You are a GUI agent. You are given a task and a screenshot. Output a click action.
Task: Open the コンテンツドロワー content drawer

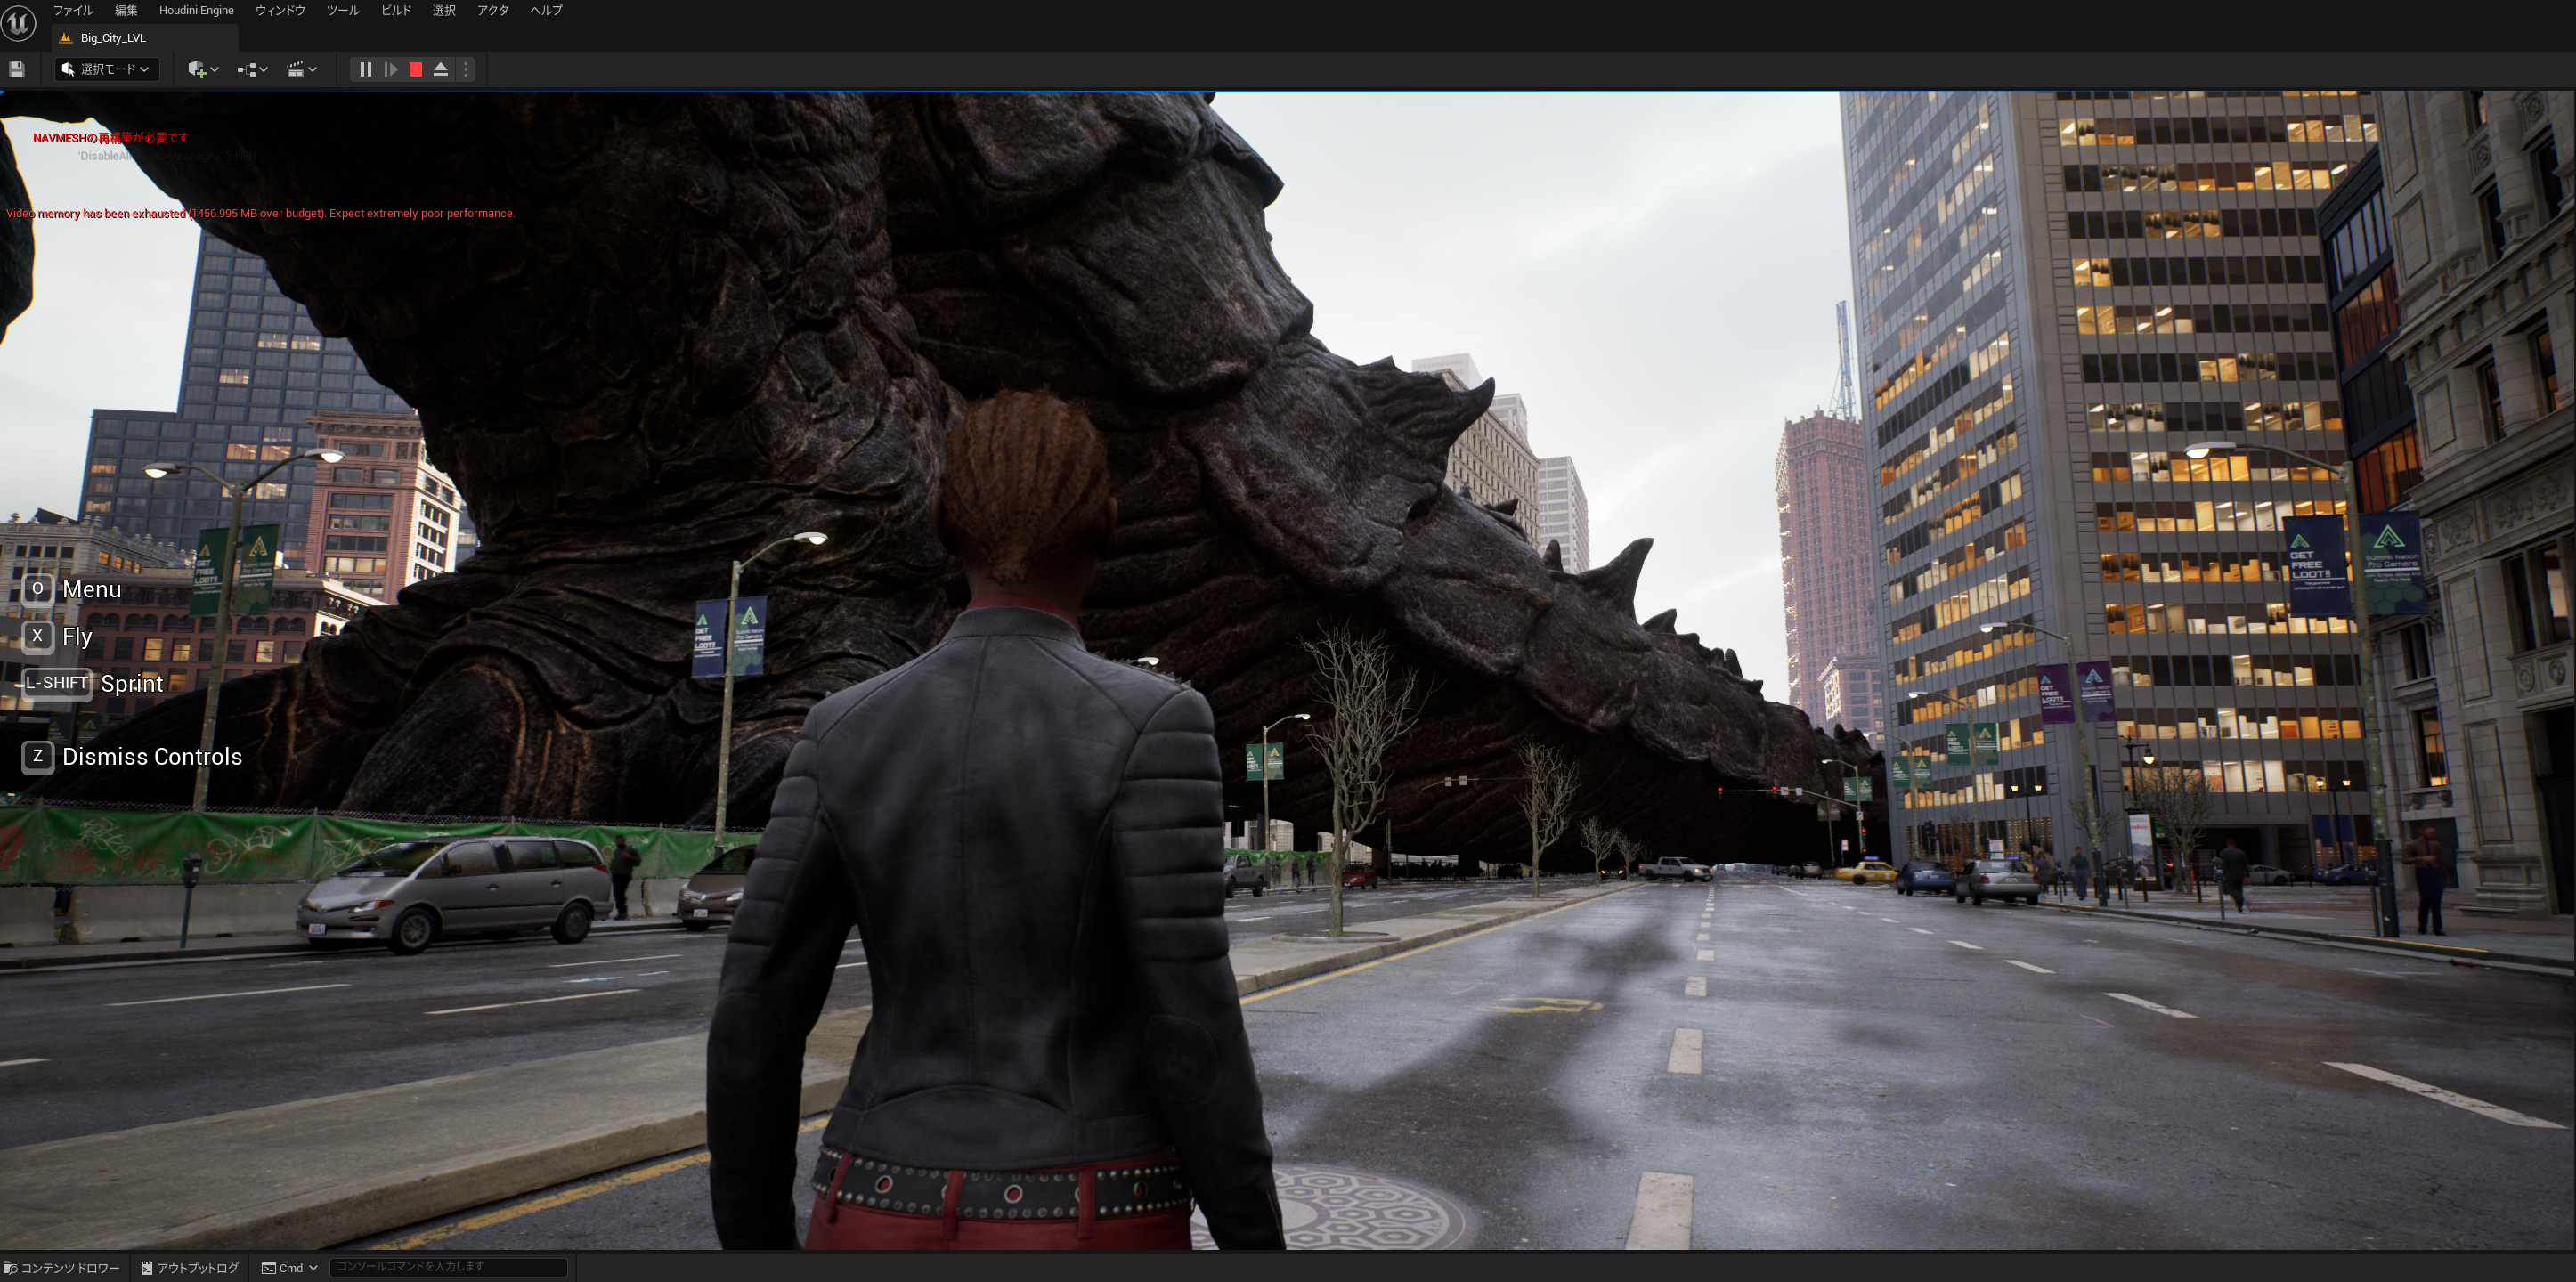pyautogui.click(x=62, y=1268)
